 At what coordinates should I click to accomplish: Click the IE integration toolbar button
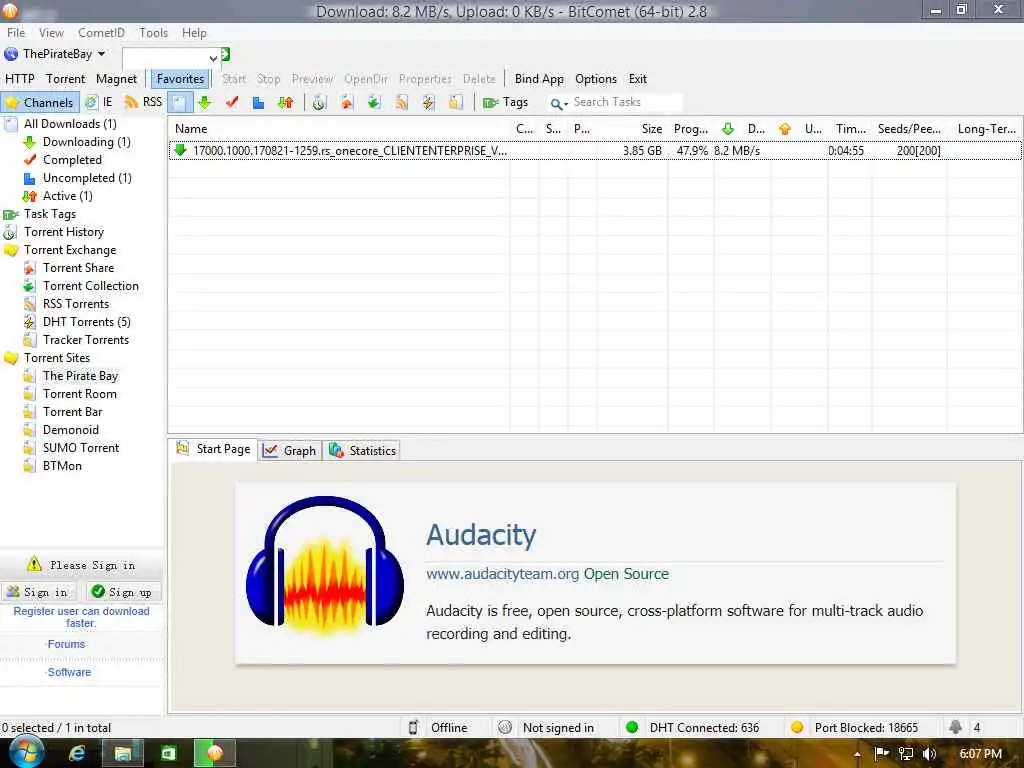point(100,102)
